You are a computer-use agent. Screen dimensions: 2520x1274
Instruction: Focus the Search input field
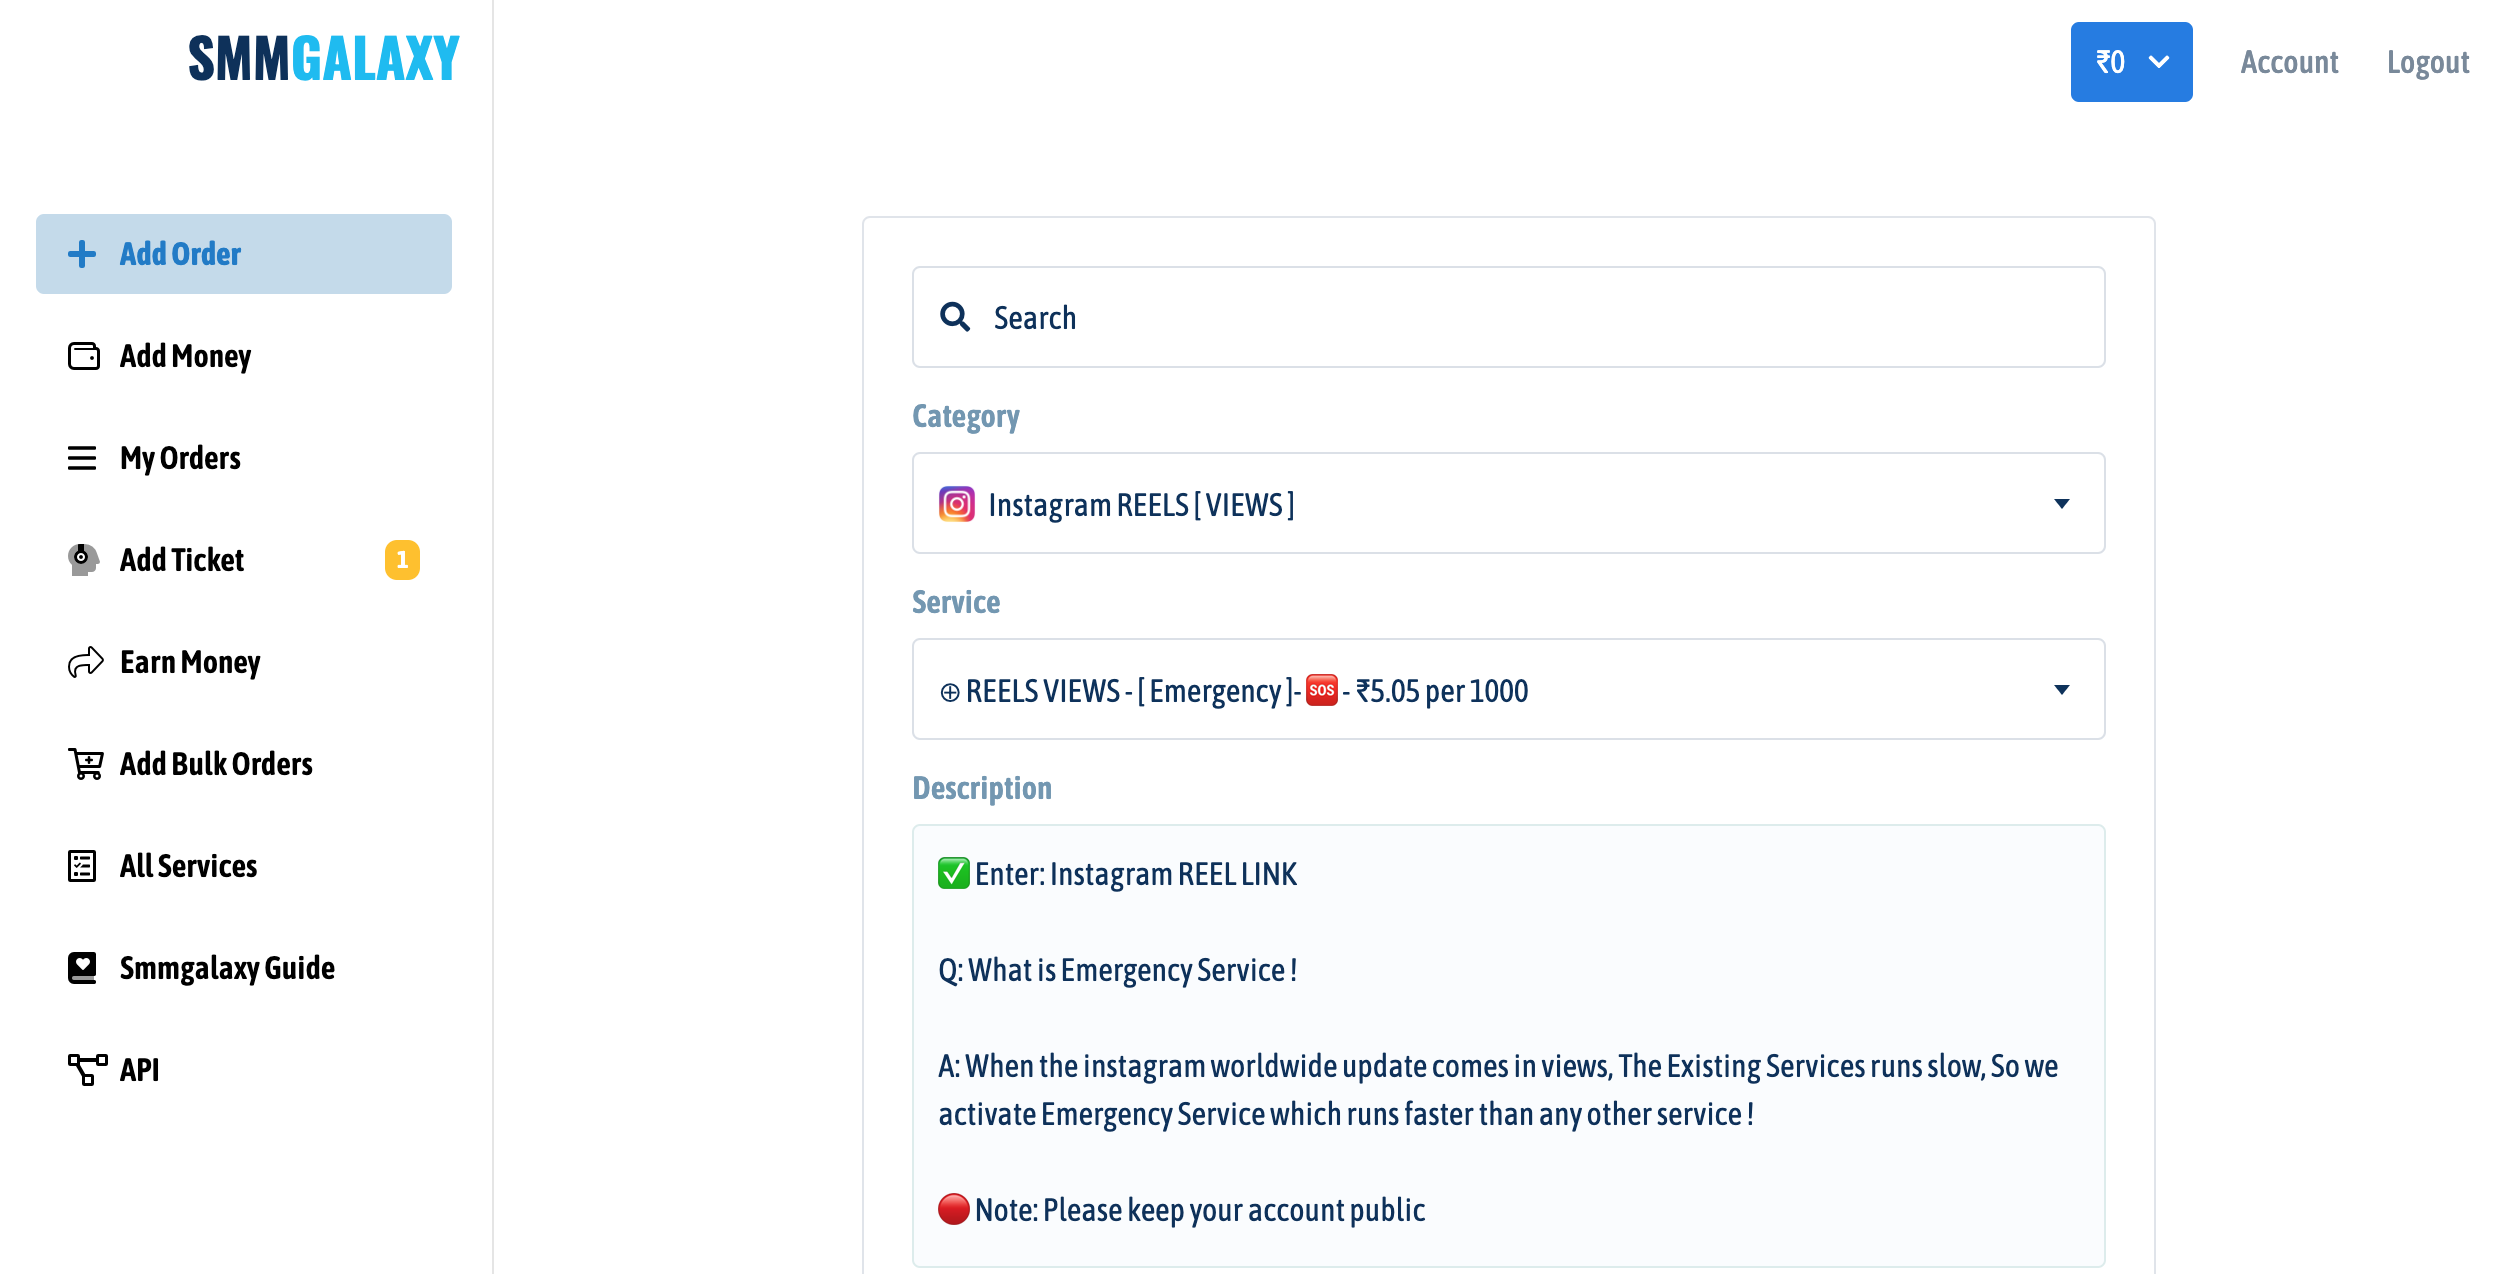coord(1540,317)
